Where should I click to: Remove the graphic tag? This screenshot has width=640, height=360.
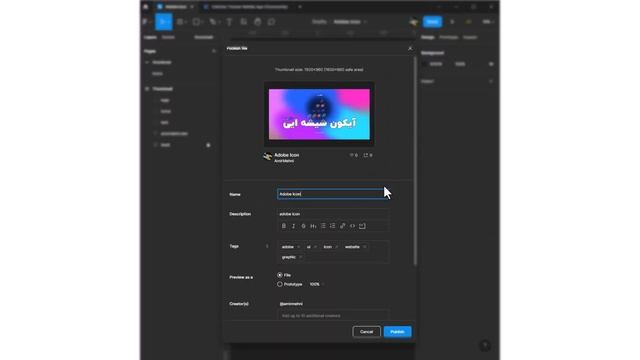300,257
